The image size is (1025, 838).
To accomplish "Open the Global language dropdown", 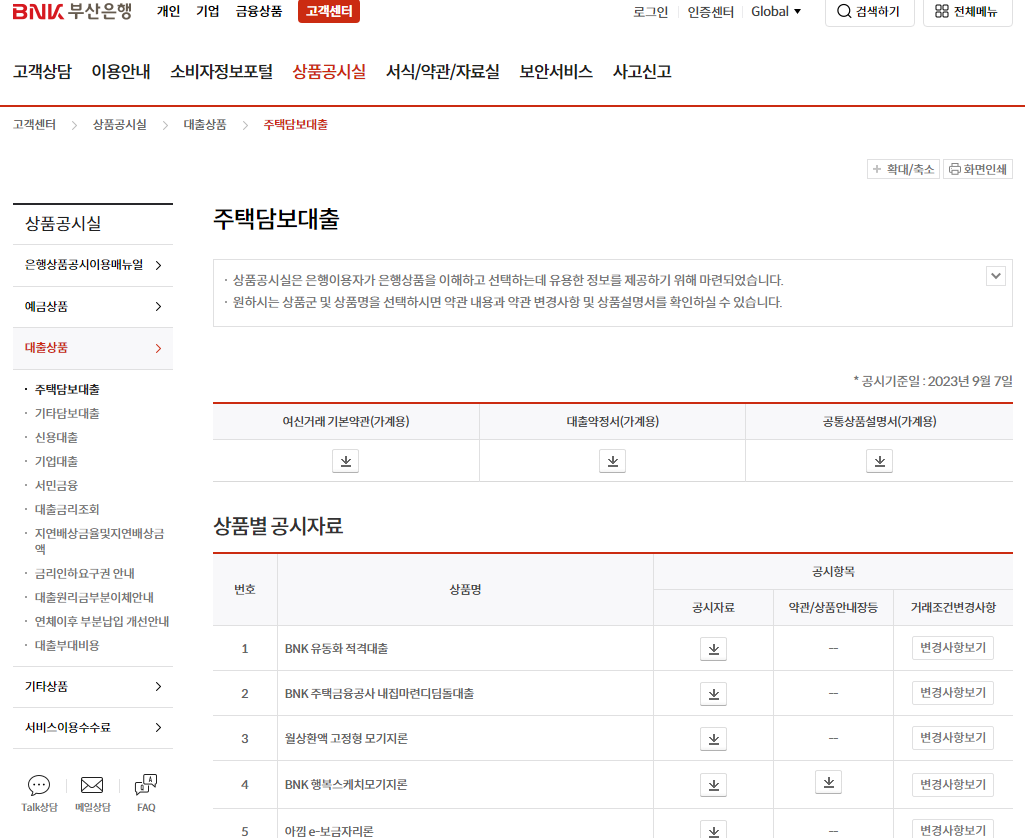I will click(x=775, y=12).
